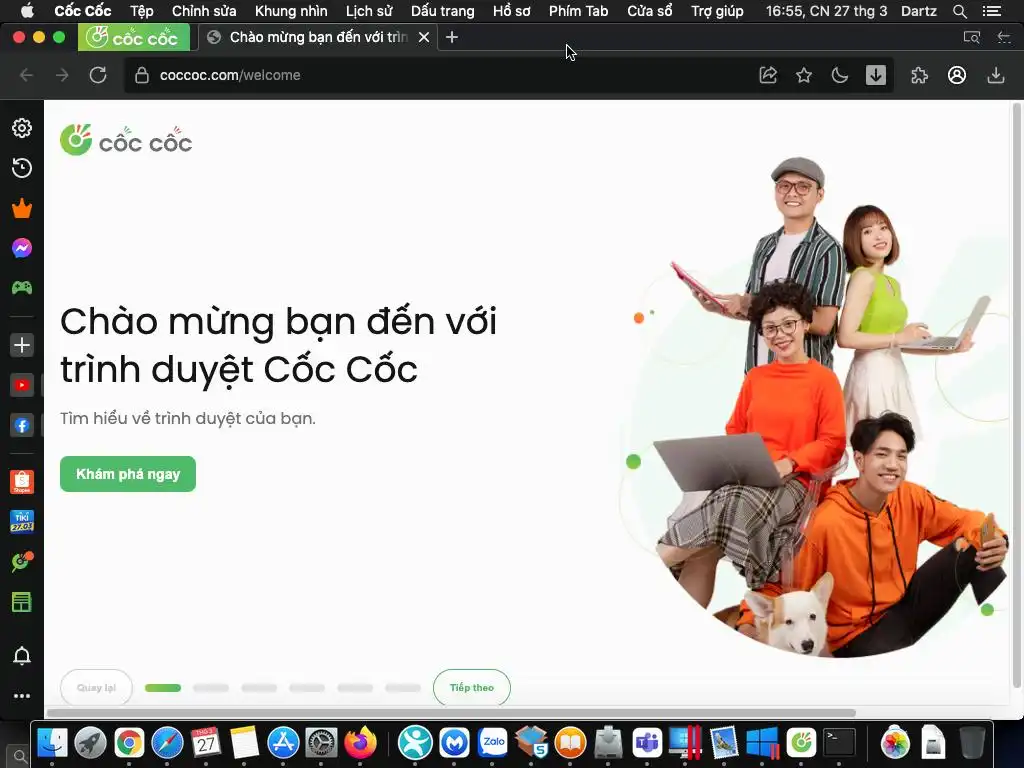Open the Cửa sổ menu
This screenshot has height=768, width=1024.
650,11
